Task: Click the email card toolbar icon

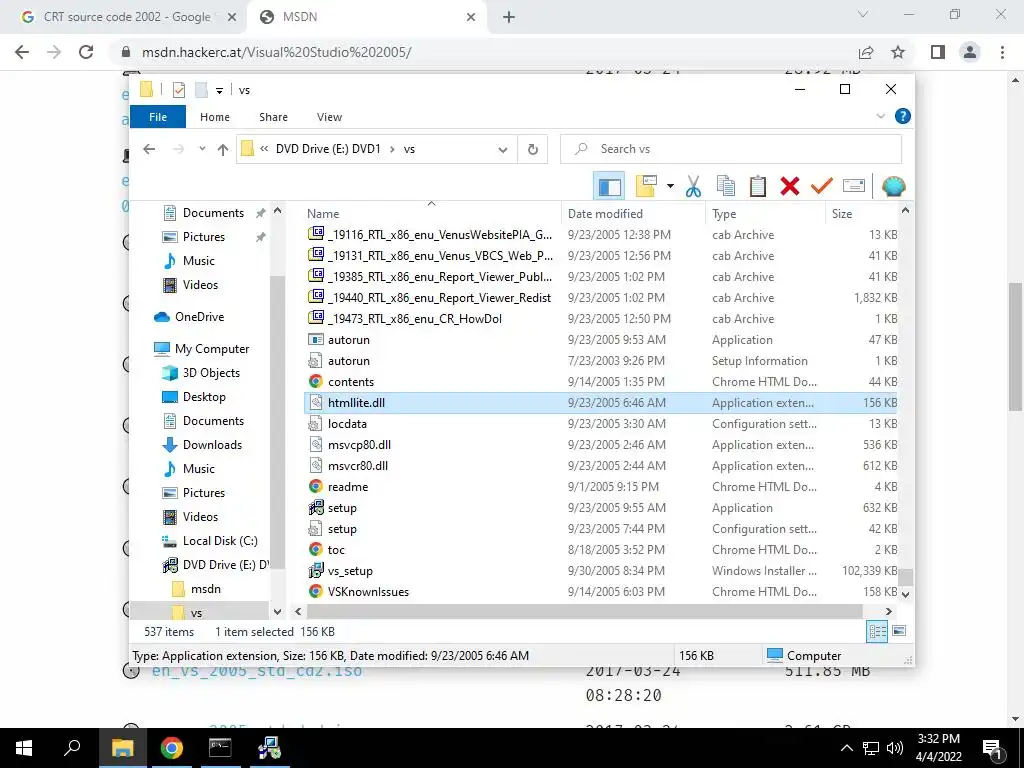Action: (x=854, y=187)
